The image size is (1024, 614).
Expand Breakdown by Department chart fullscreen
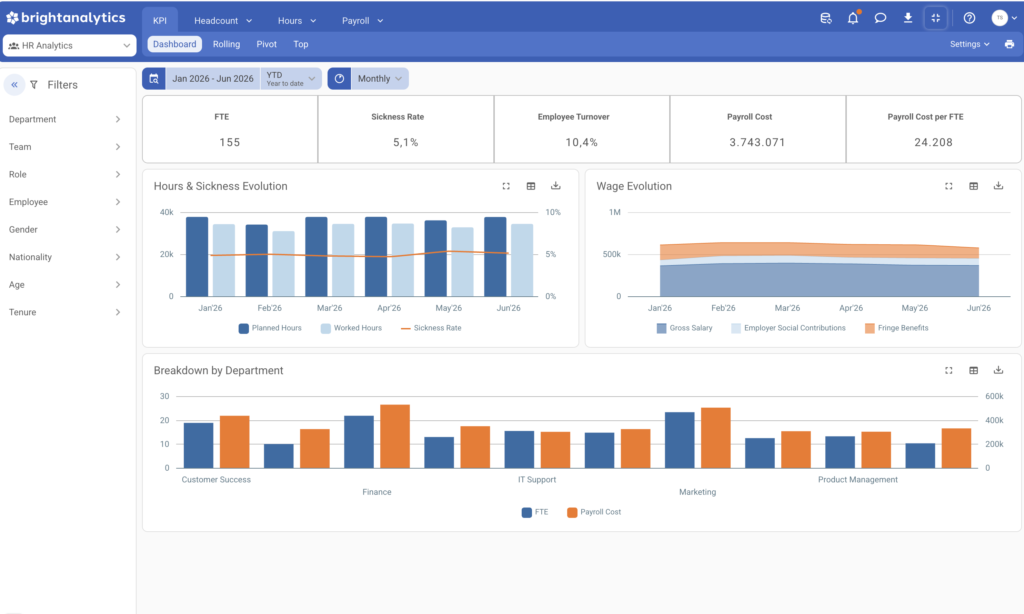[x=949, y=370]
